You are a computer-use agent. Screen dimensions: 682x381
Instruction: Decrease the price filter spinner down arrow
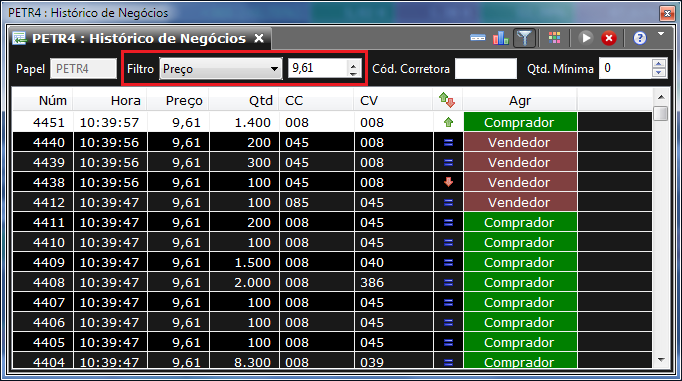(x=353, y=74)
